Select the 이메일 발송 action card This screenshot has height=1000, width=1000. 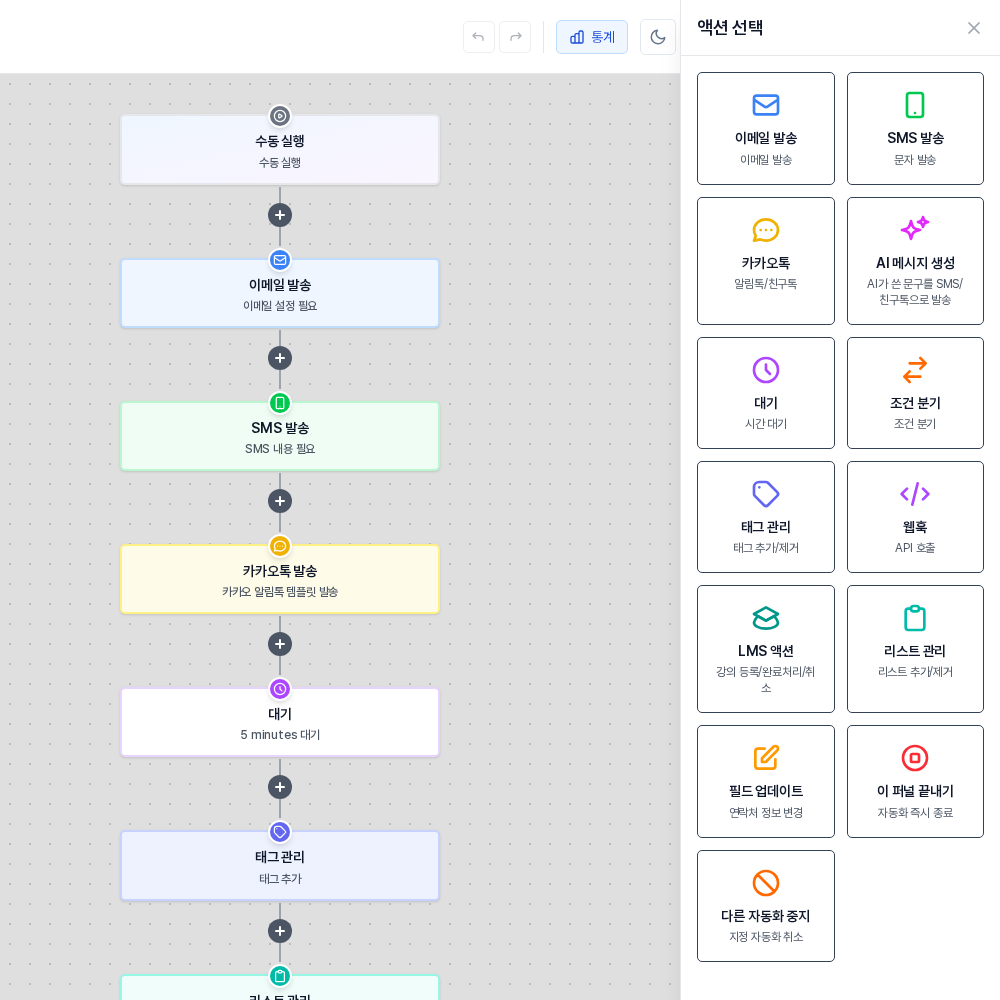coord(765,129)
